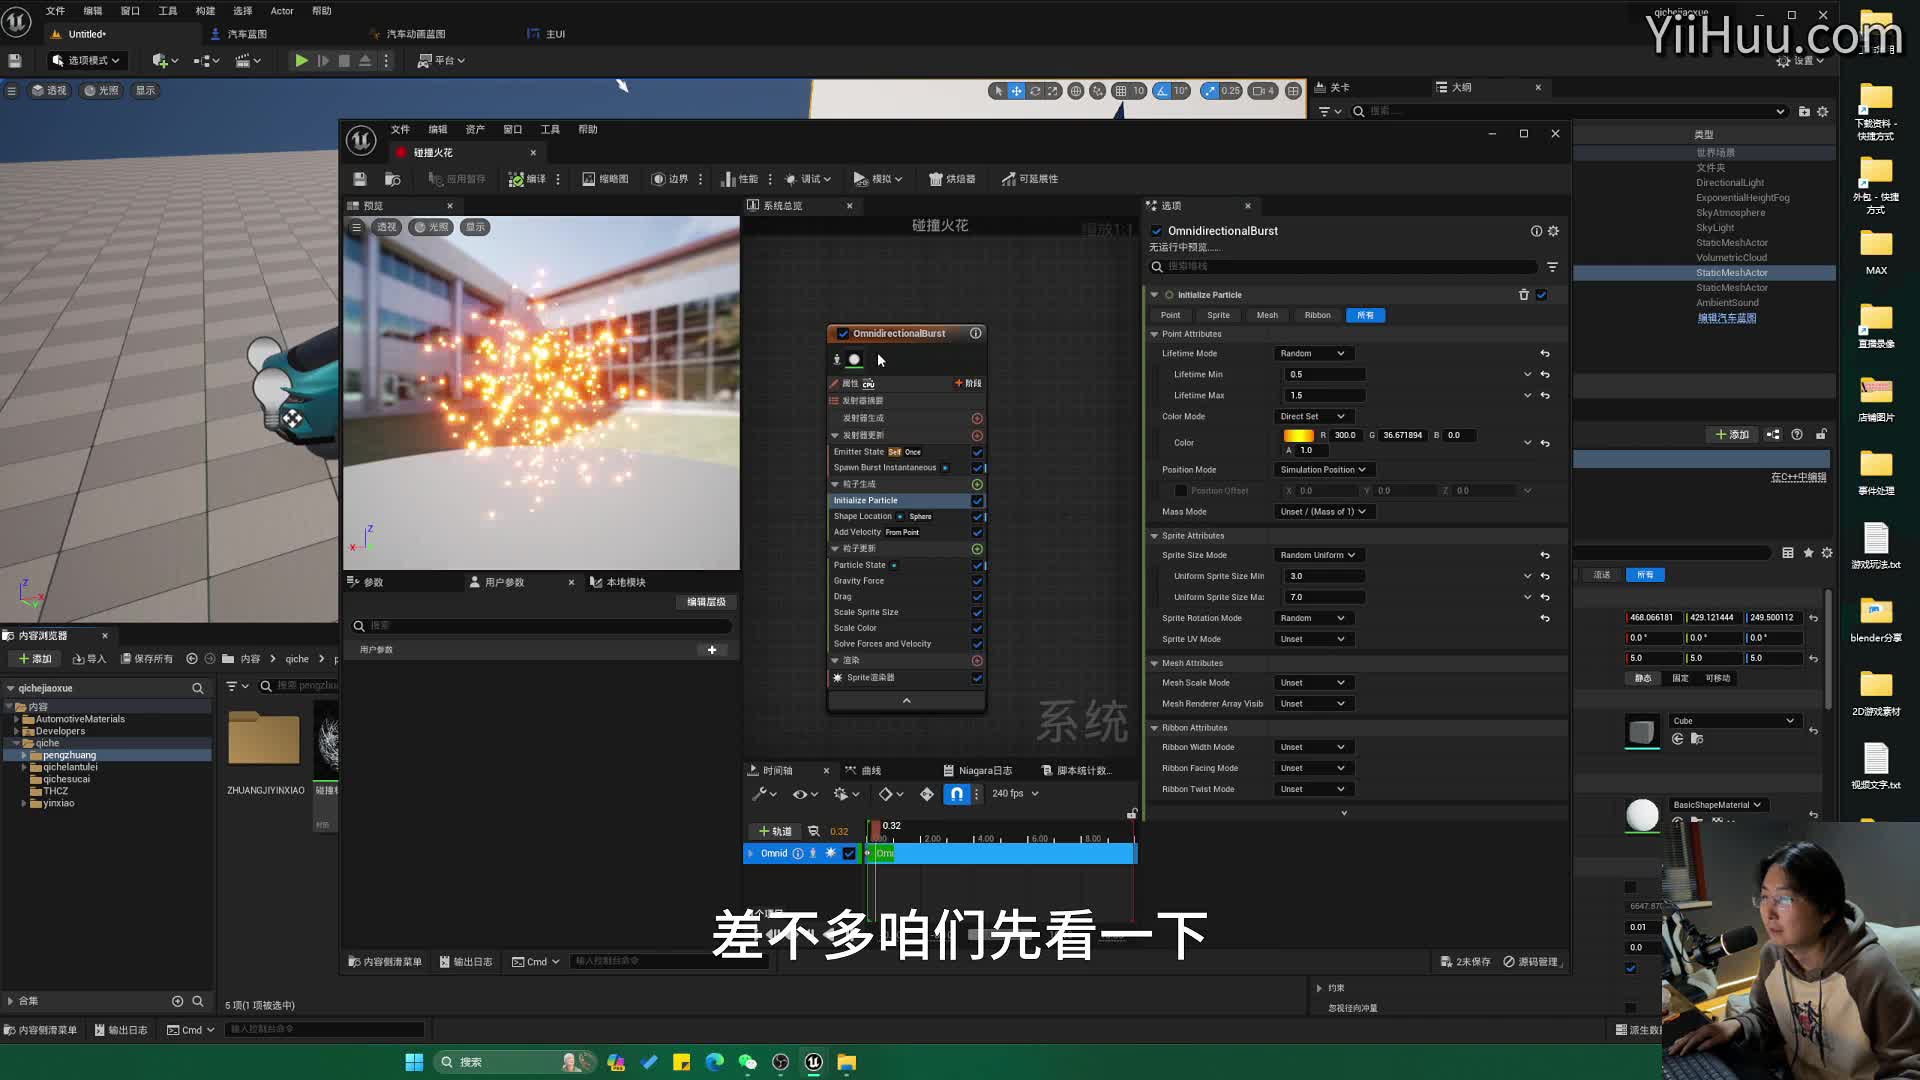Open the MAX folder on desktop
The width and height of the screenshot is (1920, 1080).
point(1876,251)
